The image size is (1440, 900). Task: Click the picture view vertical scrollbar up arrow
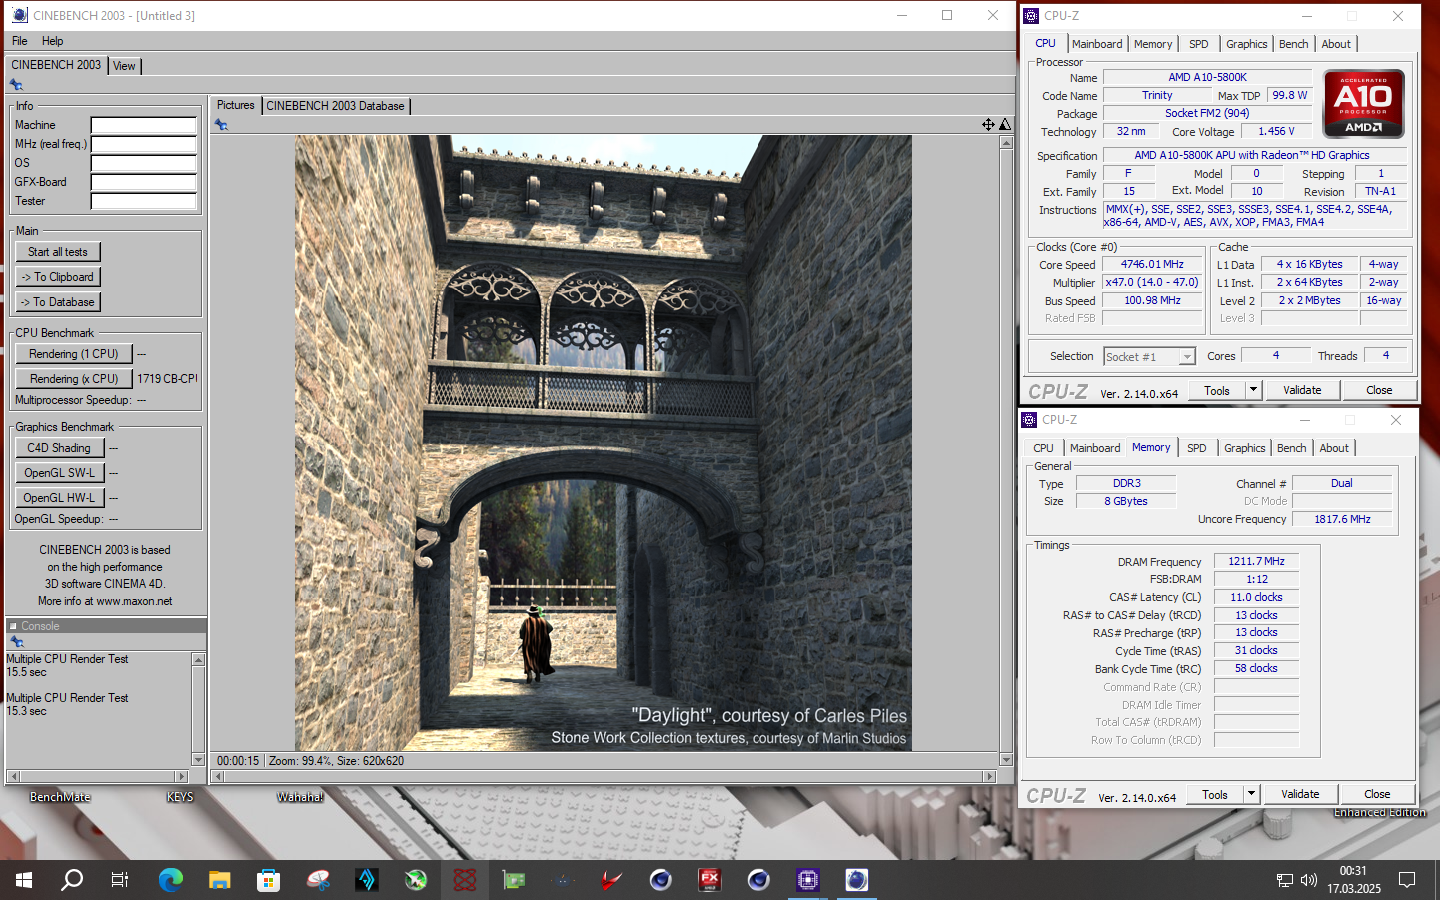tap(1006, 143)
